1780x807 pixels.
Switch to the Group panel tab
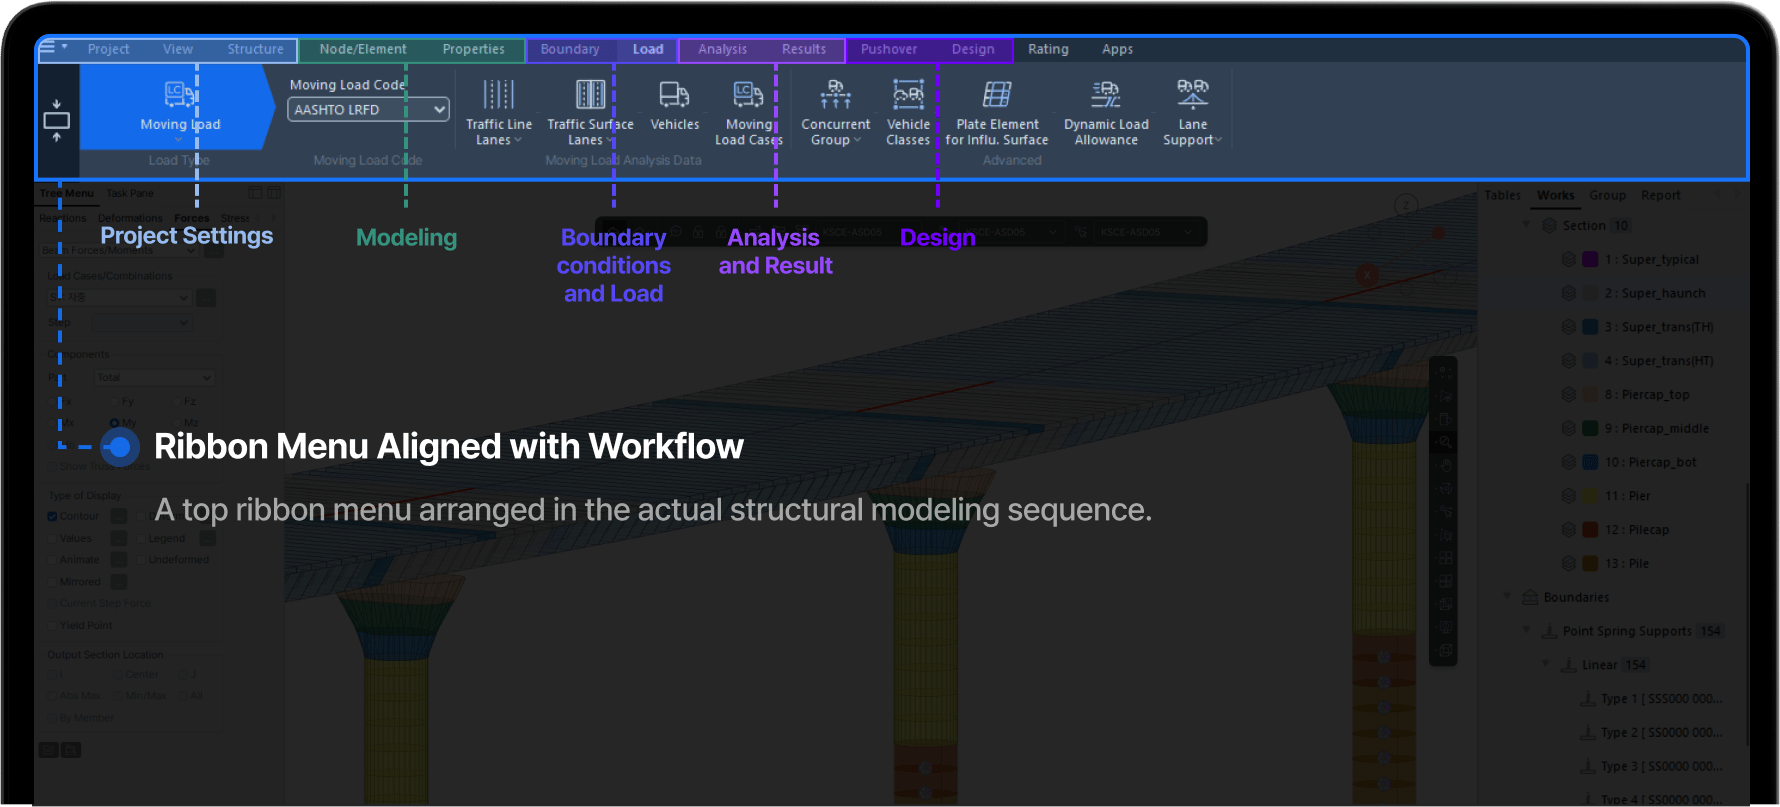point(1607,195)
